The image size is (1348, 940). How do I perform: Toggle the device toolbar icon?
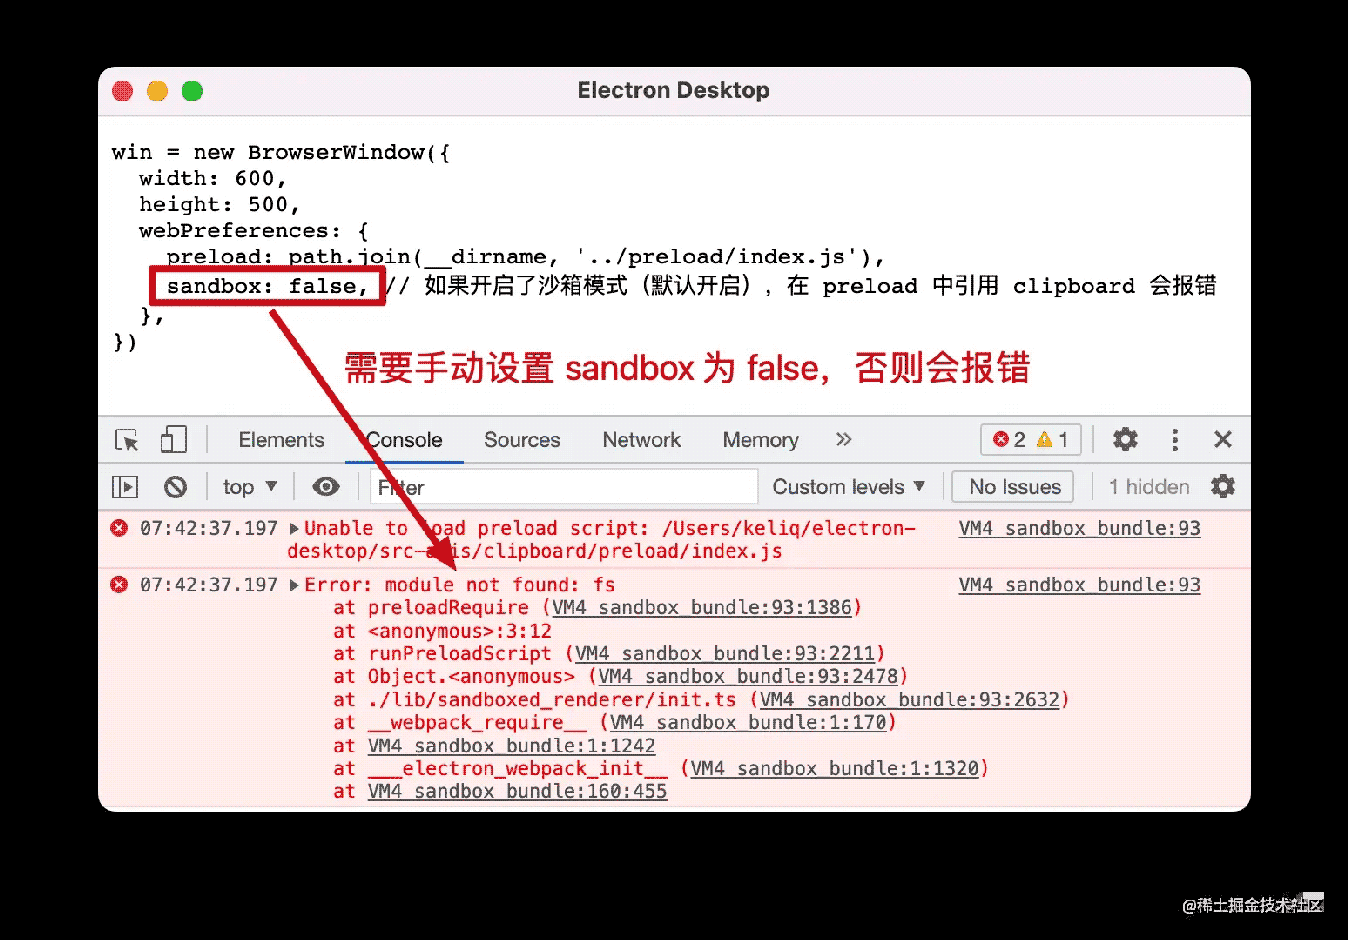coord(174,440)
